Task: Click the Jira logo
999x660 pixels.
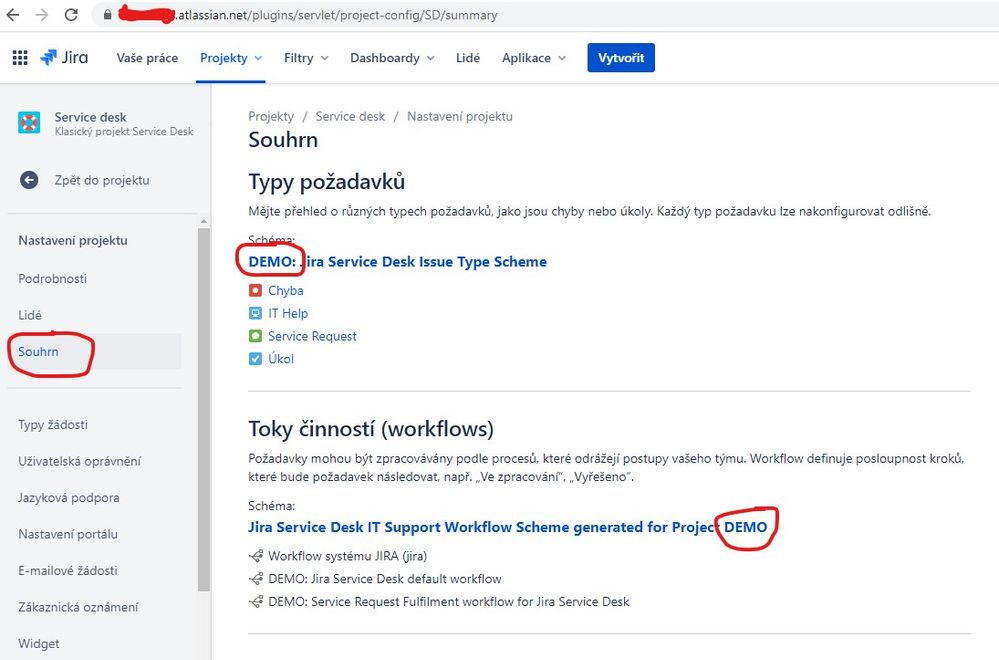Action: tap(63, 57)
